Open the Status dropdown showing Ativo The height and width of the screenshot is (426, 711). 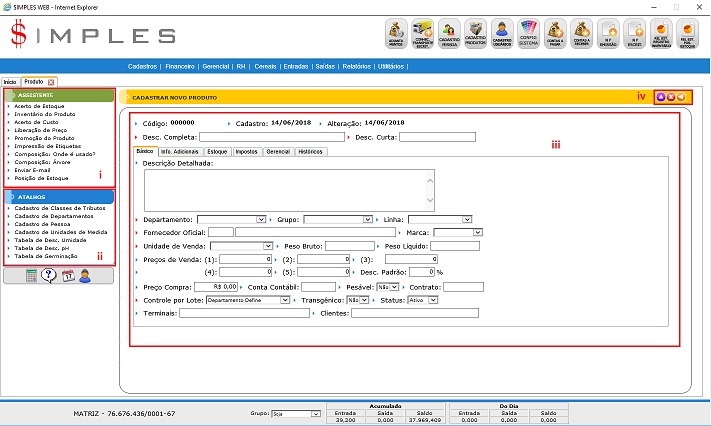click(x=434, y=299)
